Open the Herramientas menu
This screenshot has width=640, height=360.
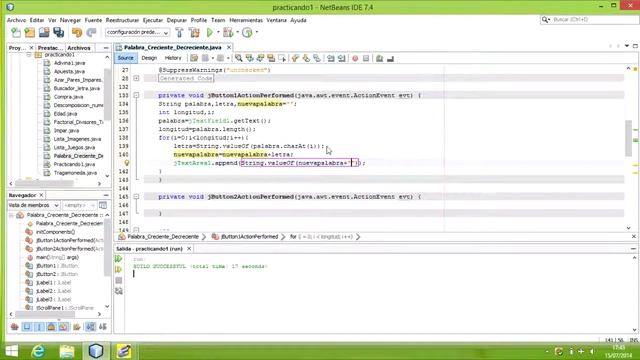[246, 20]
